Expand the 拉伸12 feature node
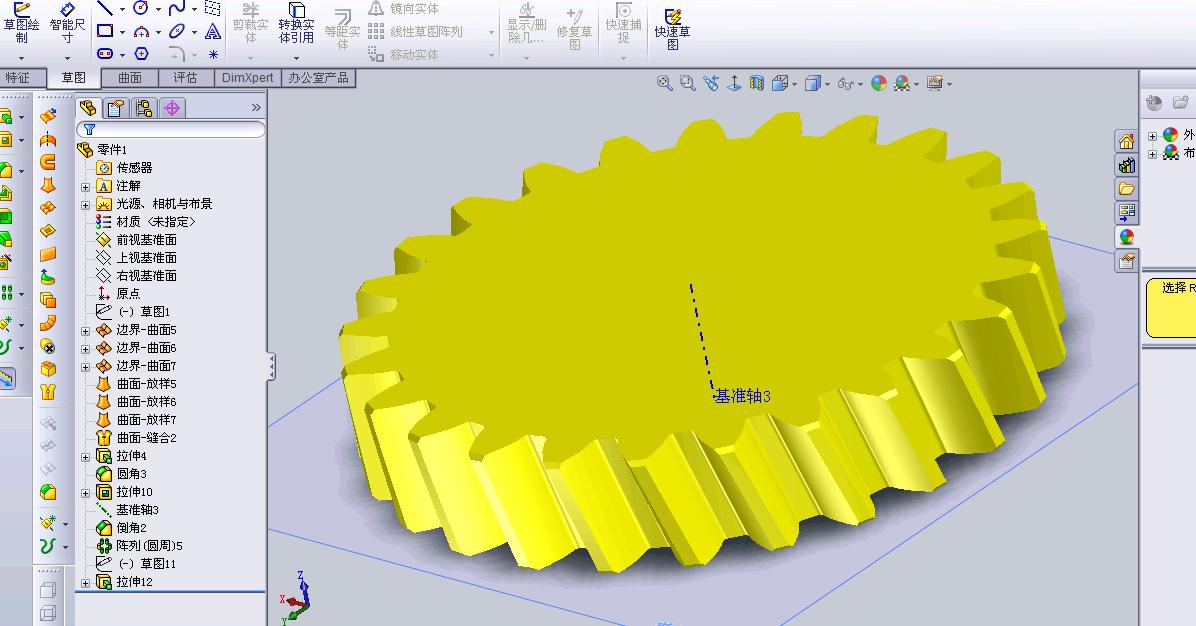 85,583
